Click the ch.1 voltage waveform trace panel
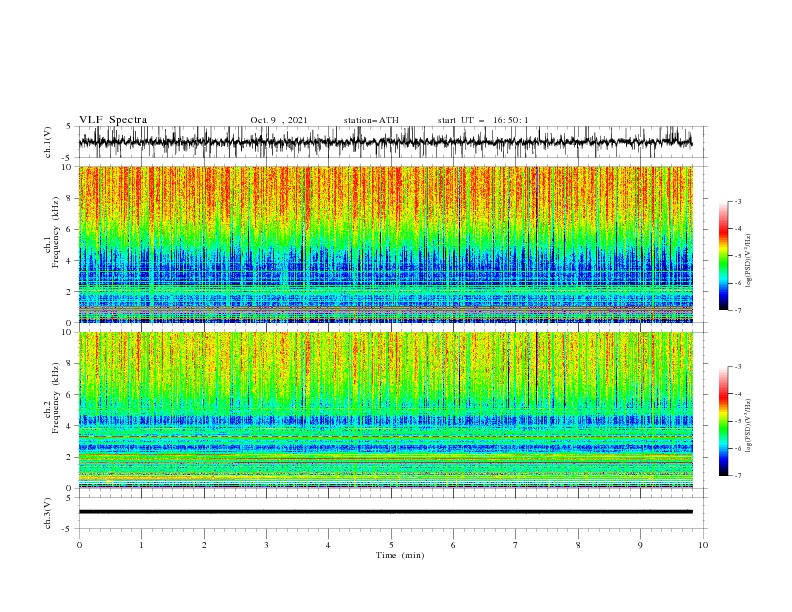This screenshot has width=792, height=612. click(393, 142)
